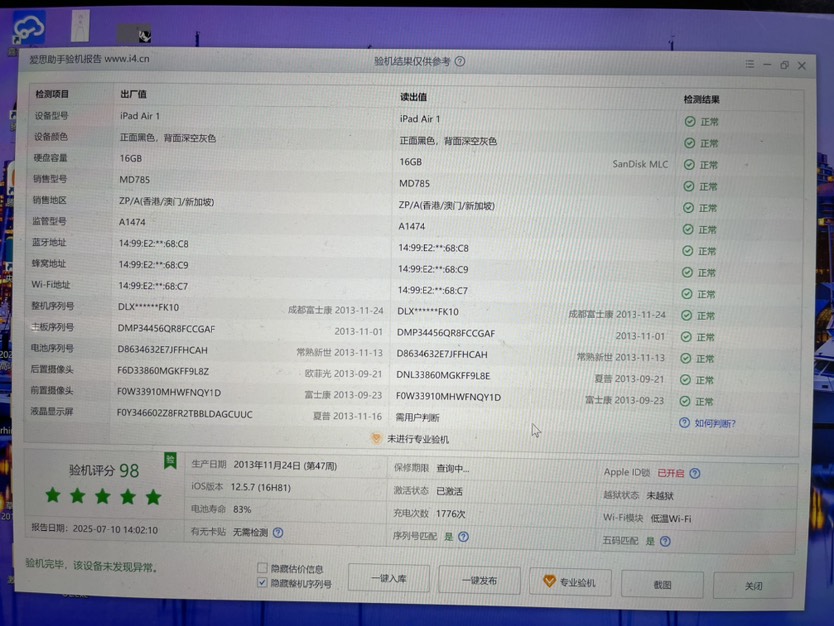Click the green check icon in the 销售型号 row
The height and width of the screenshot is (626, 834).
689,187
